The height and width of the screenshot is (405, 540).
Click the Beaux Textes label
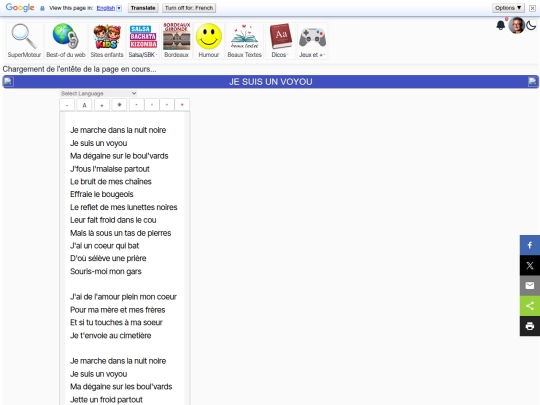245,55
